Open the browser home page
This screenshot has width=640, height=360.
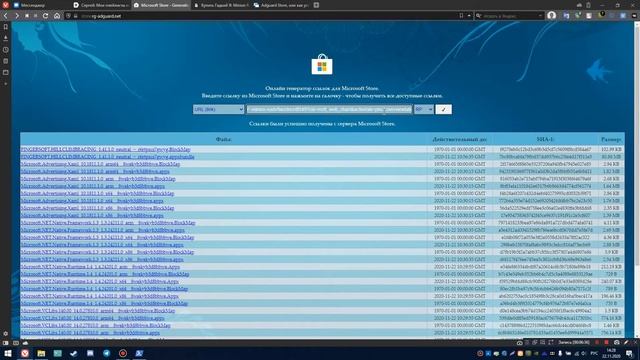(x=57, y=16)
